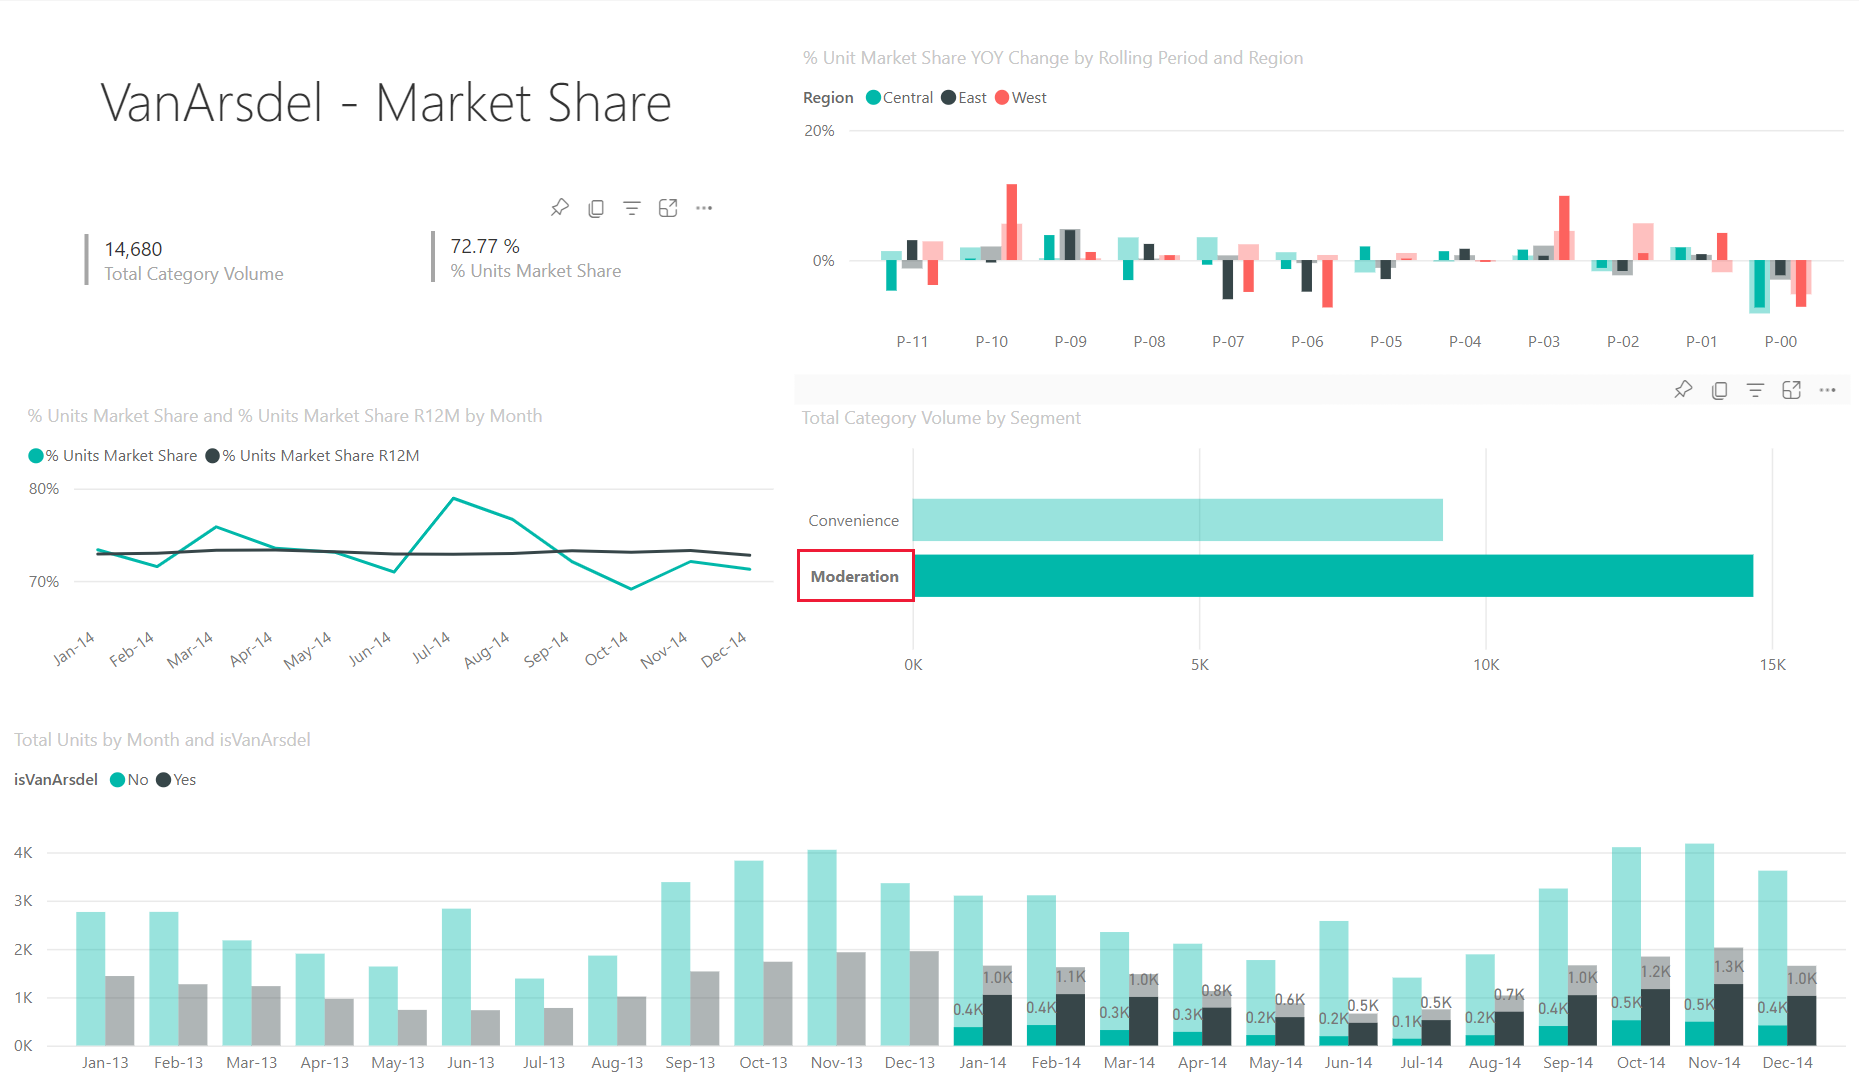The image size is (1859, 1088).
Task: Pin the Total Category Volume by Segment chart
Action: click(1684, 390)
